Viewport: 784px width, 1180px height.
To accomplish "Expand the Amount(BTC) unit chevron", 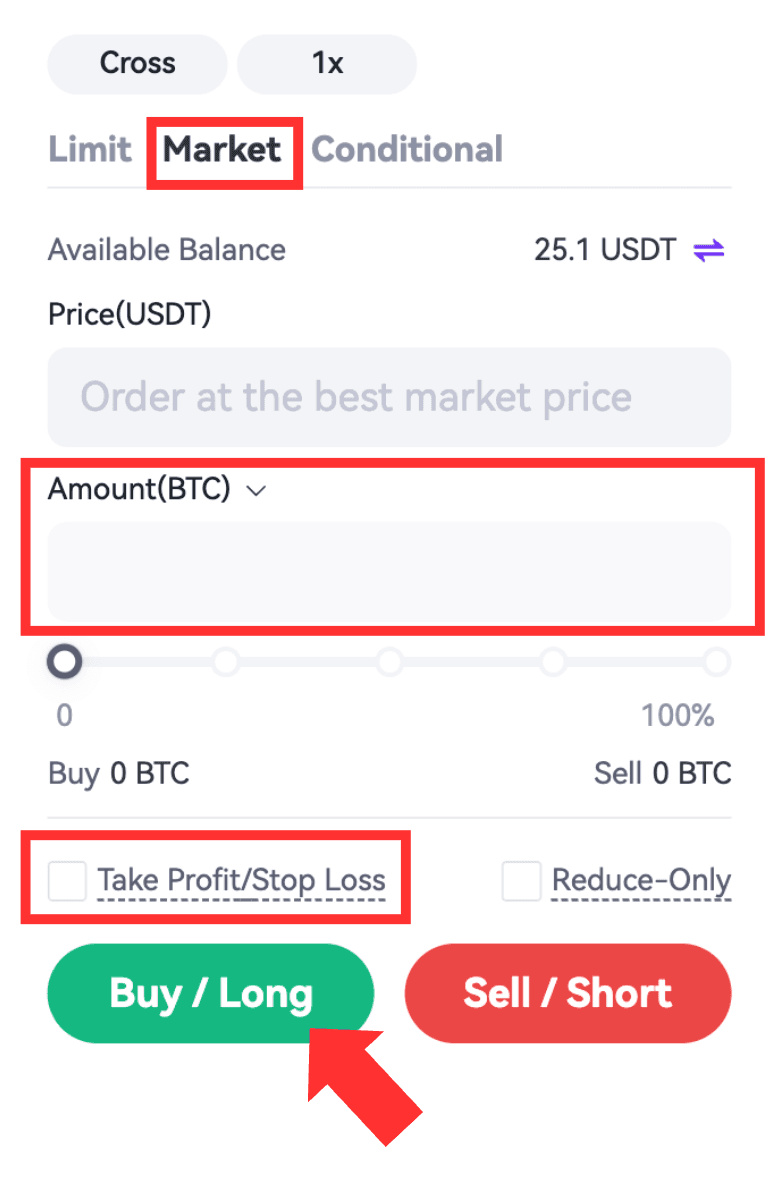I will point(256,490).
